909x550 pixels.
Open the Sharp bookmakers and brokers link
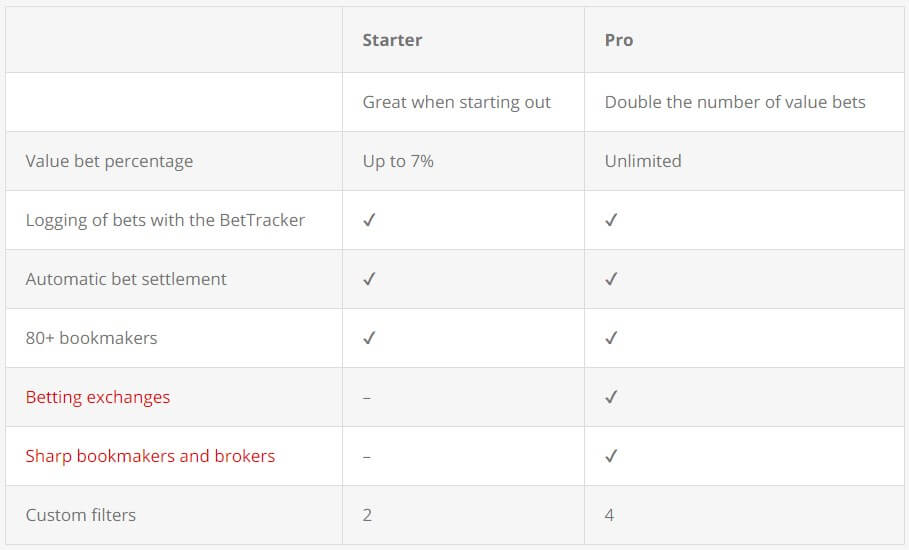click(x=150, y=456)
